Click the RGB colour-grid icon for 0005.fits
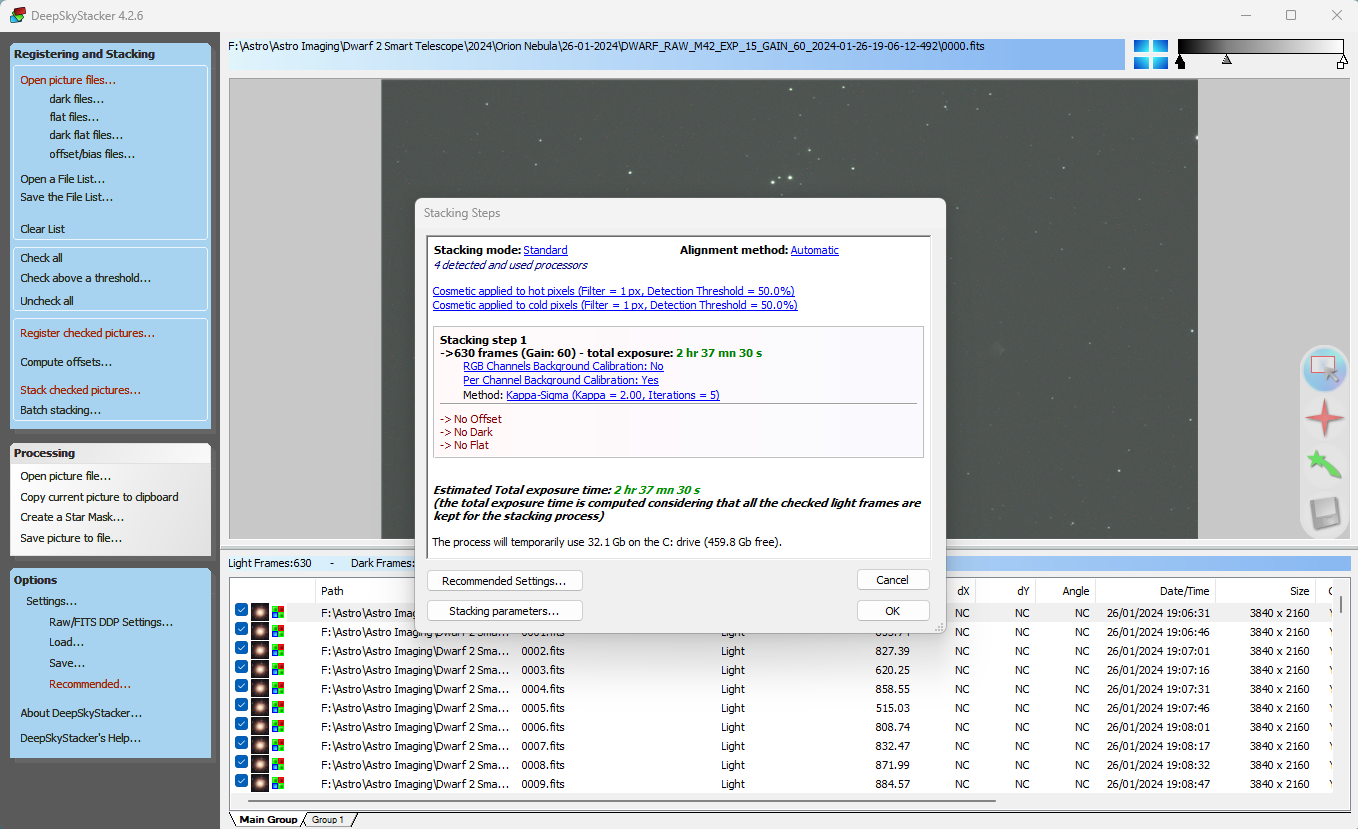This screenshot has width=1358, height=829. (278, 708)
